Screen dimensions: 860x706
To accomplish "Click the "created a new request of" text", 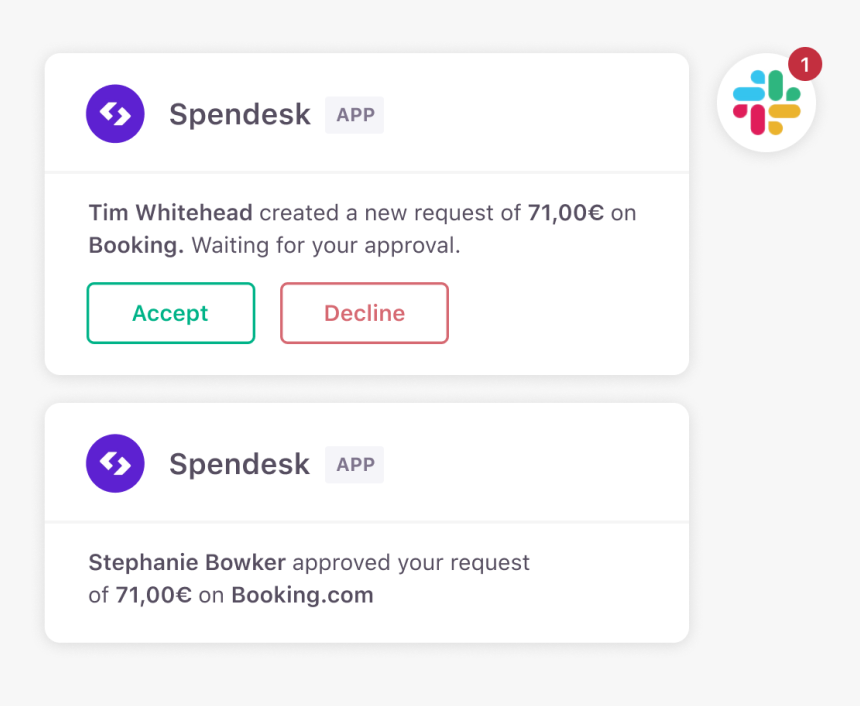I will [391, 213].
